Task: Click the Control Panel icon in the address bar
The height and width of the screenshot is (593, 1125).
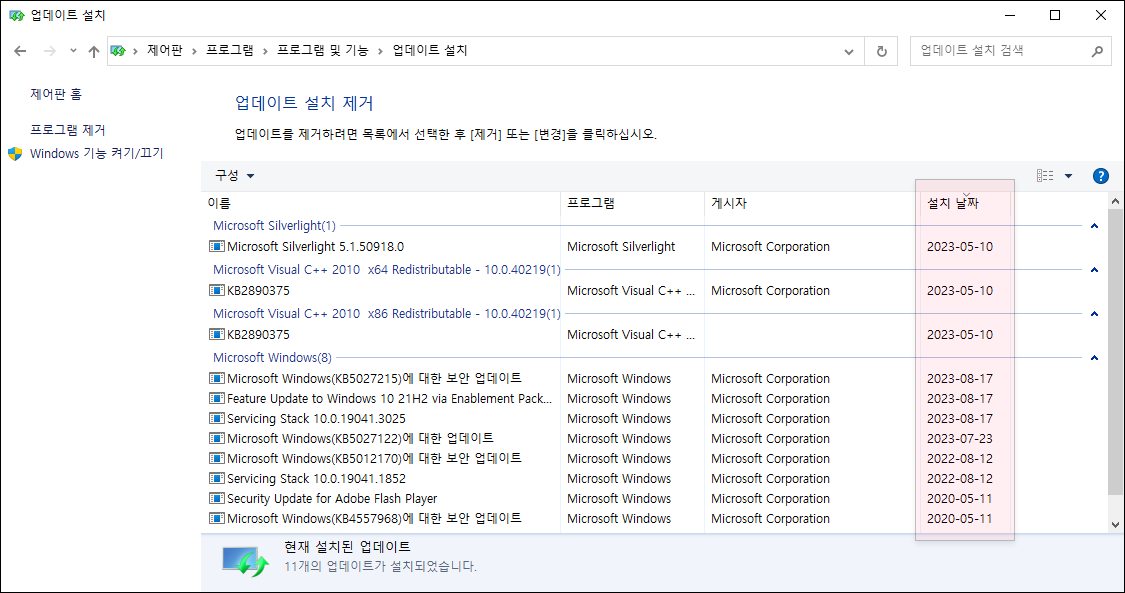Action: (x=119, y=51)
